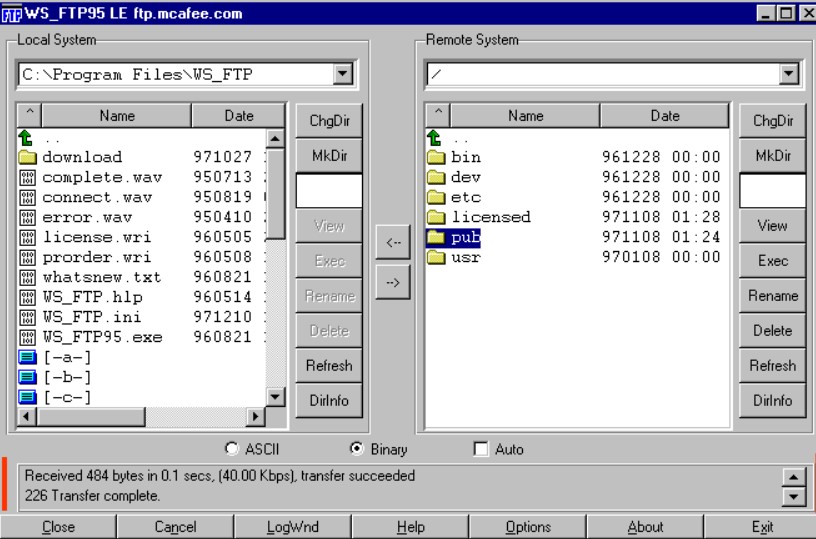The image size is (816, 539).
Task: Open the About dialog
Action: [645, 527]
